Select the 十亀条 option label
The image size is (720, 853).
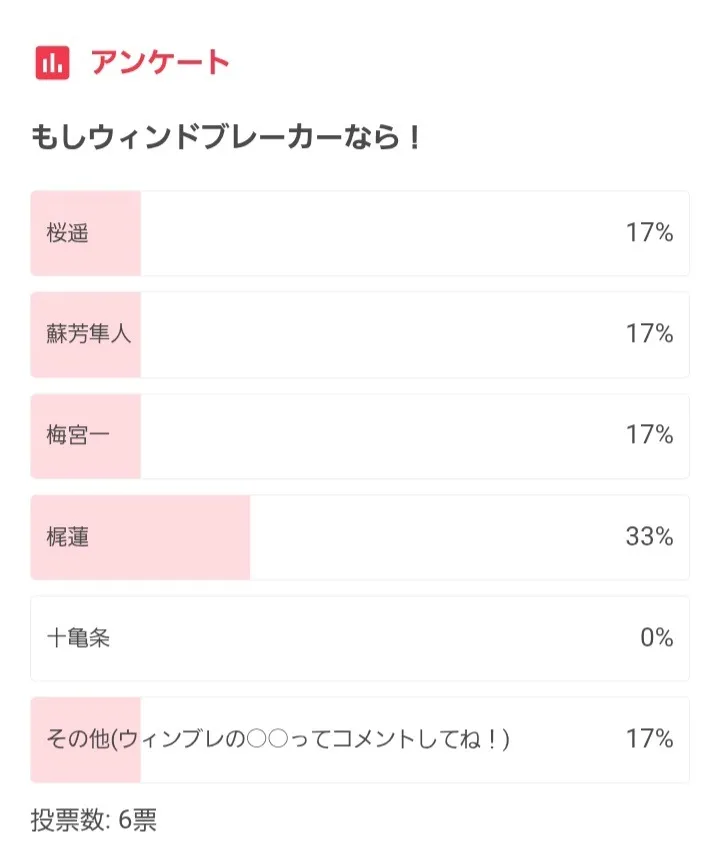point(78,638)
